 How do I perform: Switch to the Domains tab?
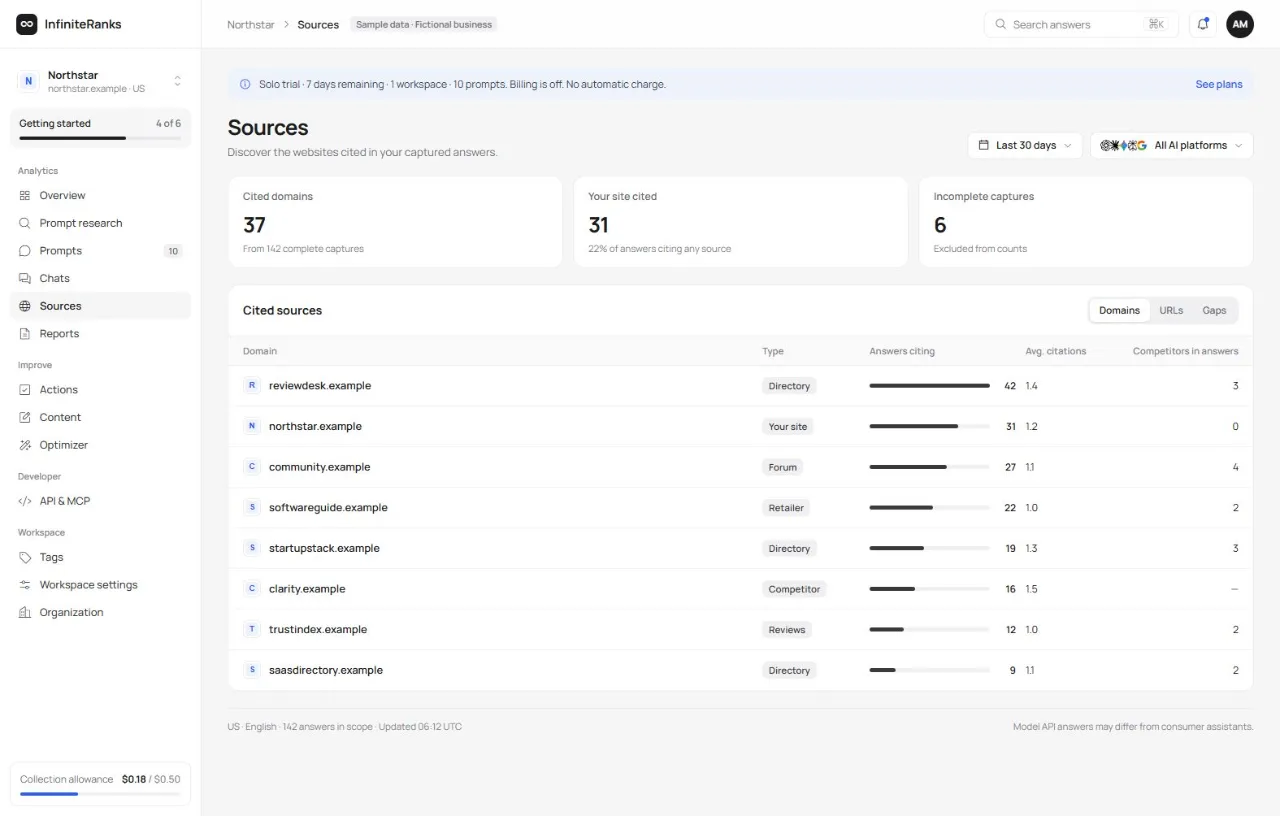point(1119,310)
